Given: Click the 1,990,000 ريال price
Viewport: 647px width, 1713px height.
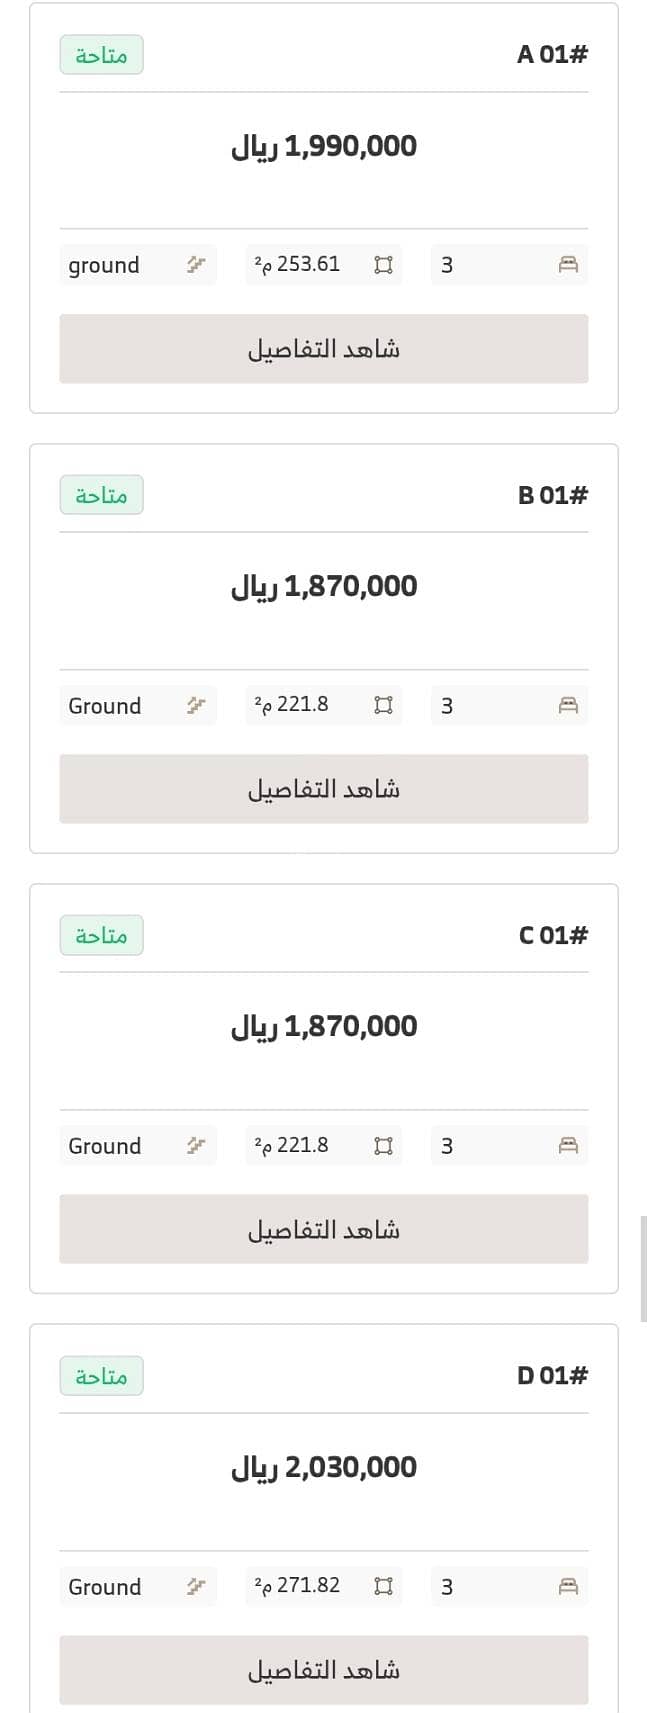Looking at the screenshot, I should 324,146.
